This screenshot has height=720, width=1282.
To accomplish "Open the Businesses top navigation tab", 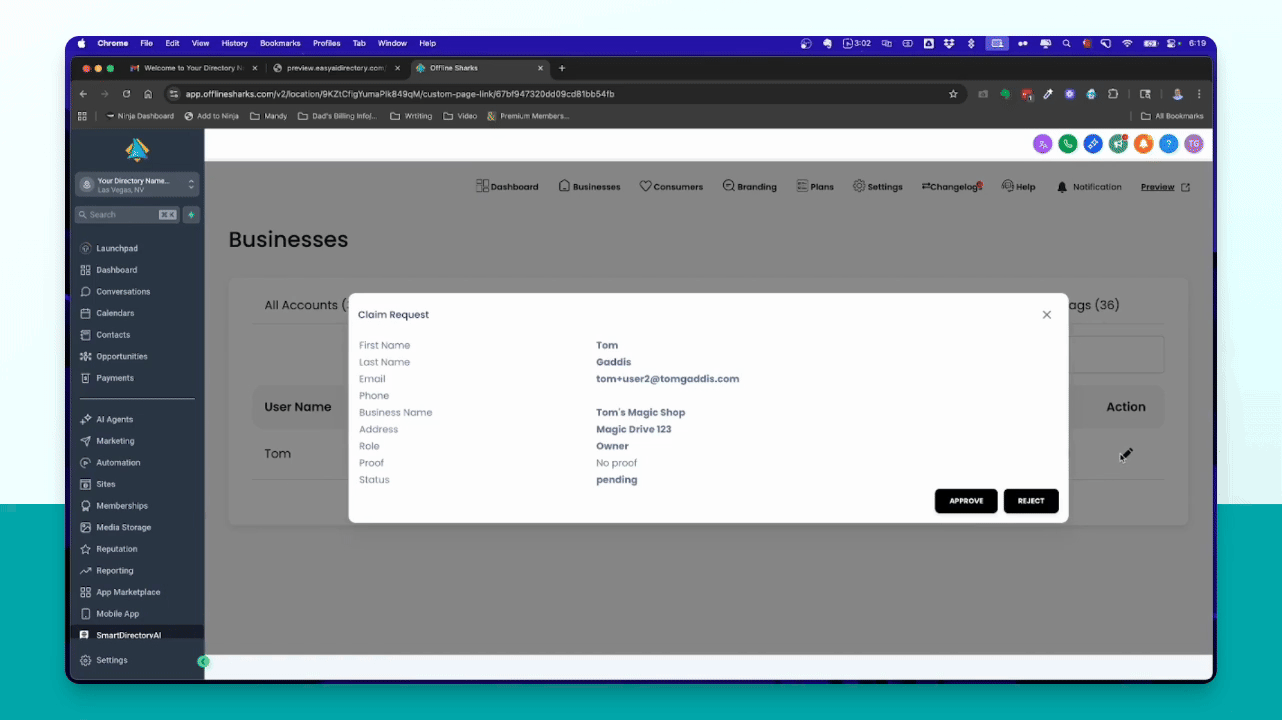I will (x=589, y=187).
